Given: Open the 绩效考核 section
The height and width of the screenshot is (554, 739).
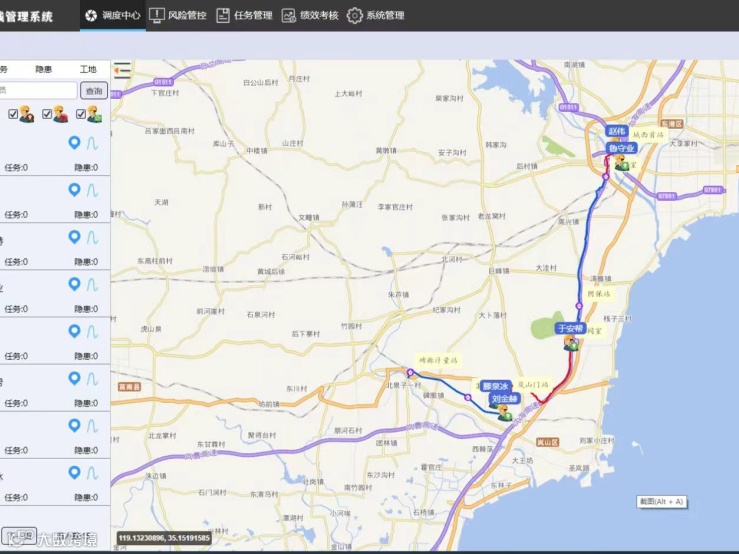Looking at the screenshot, I should 310,16.
